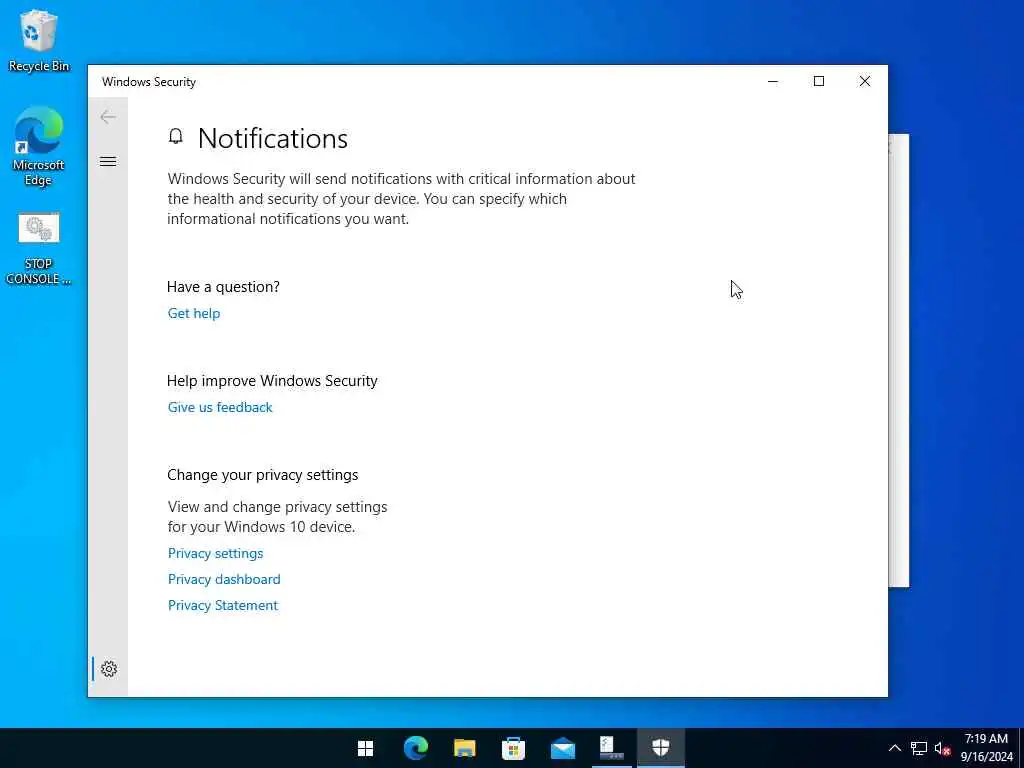Close the Windows Security window
Screen dimensions: 1024x768
coord(865,81)
